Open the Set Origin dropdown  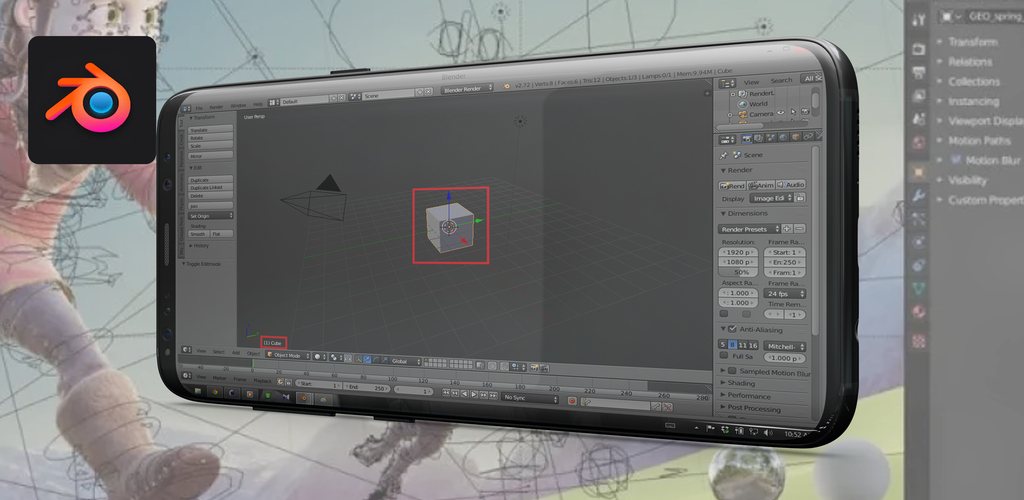tap(208, 215)
